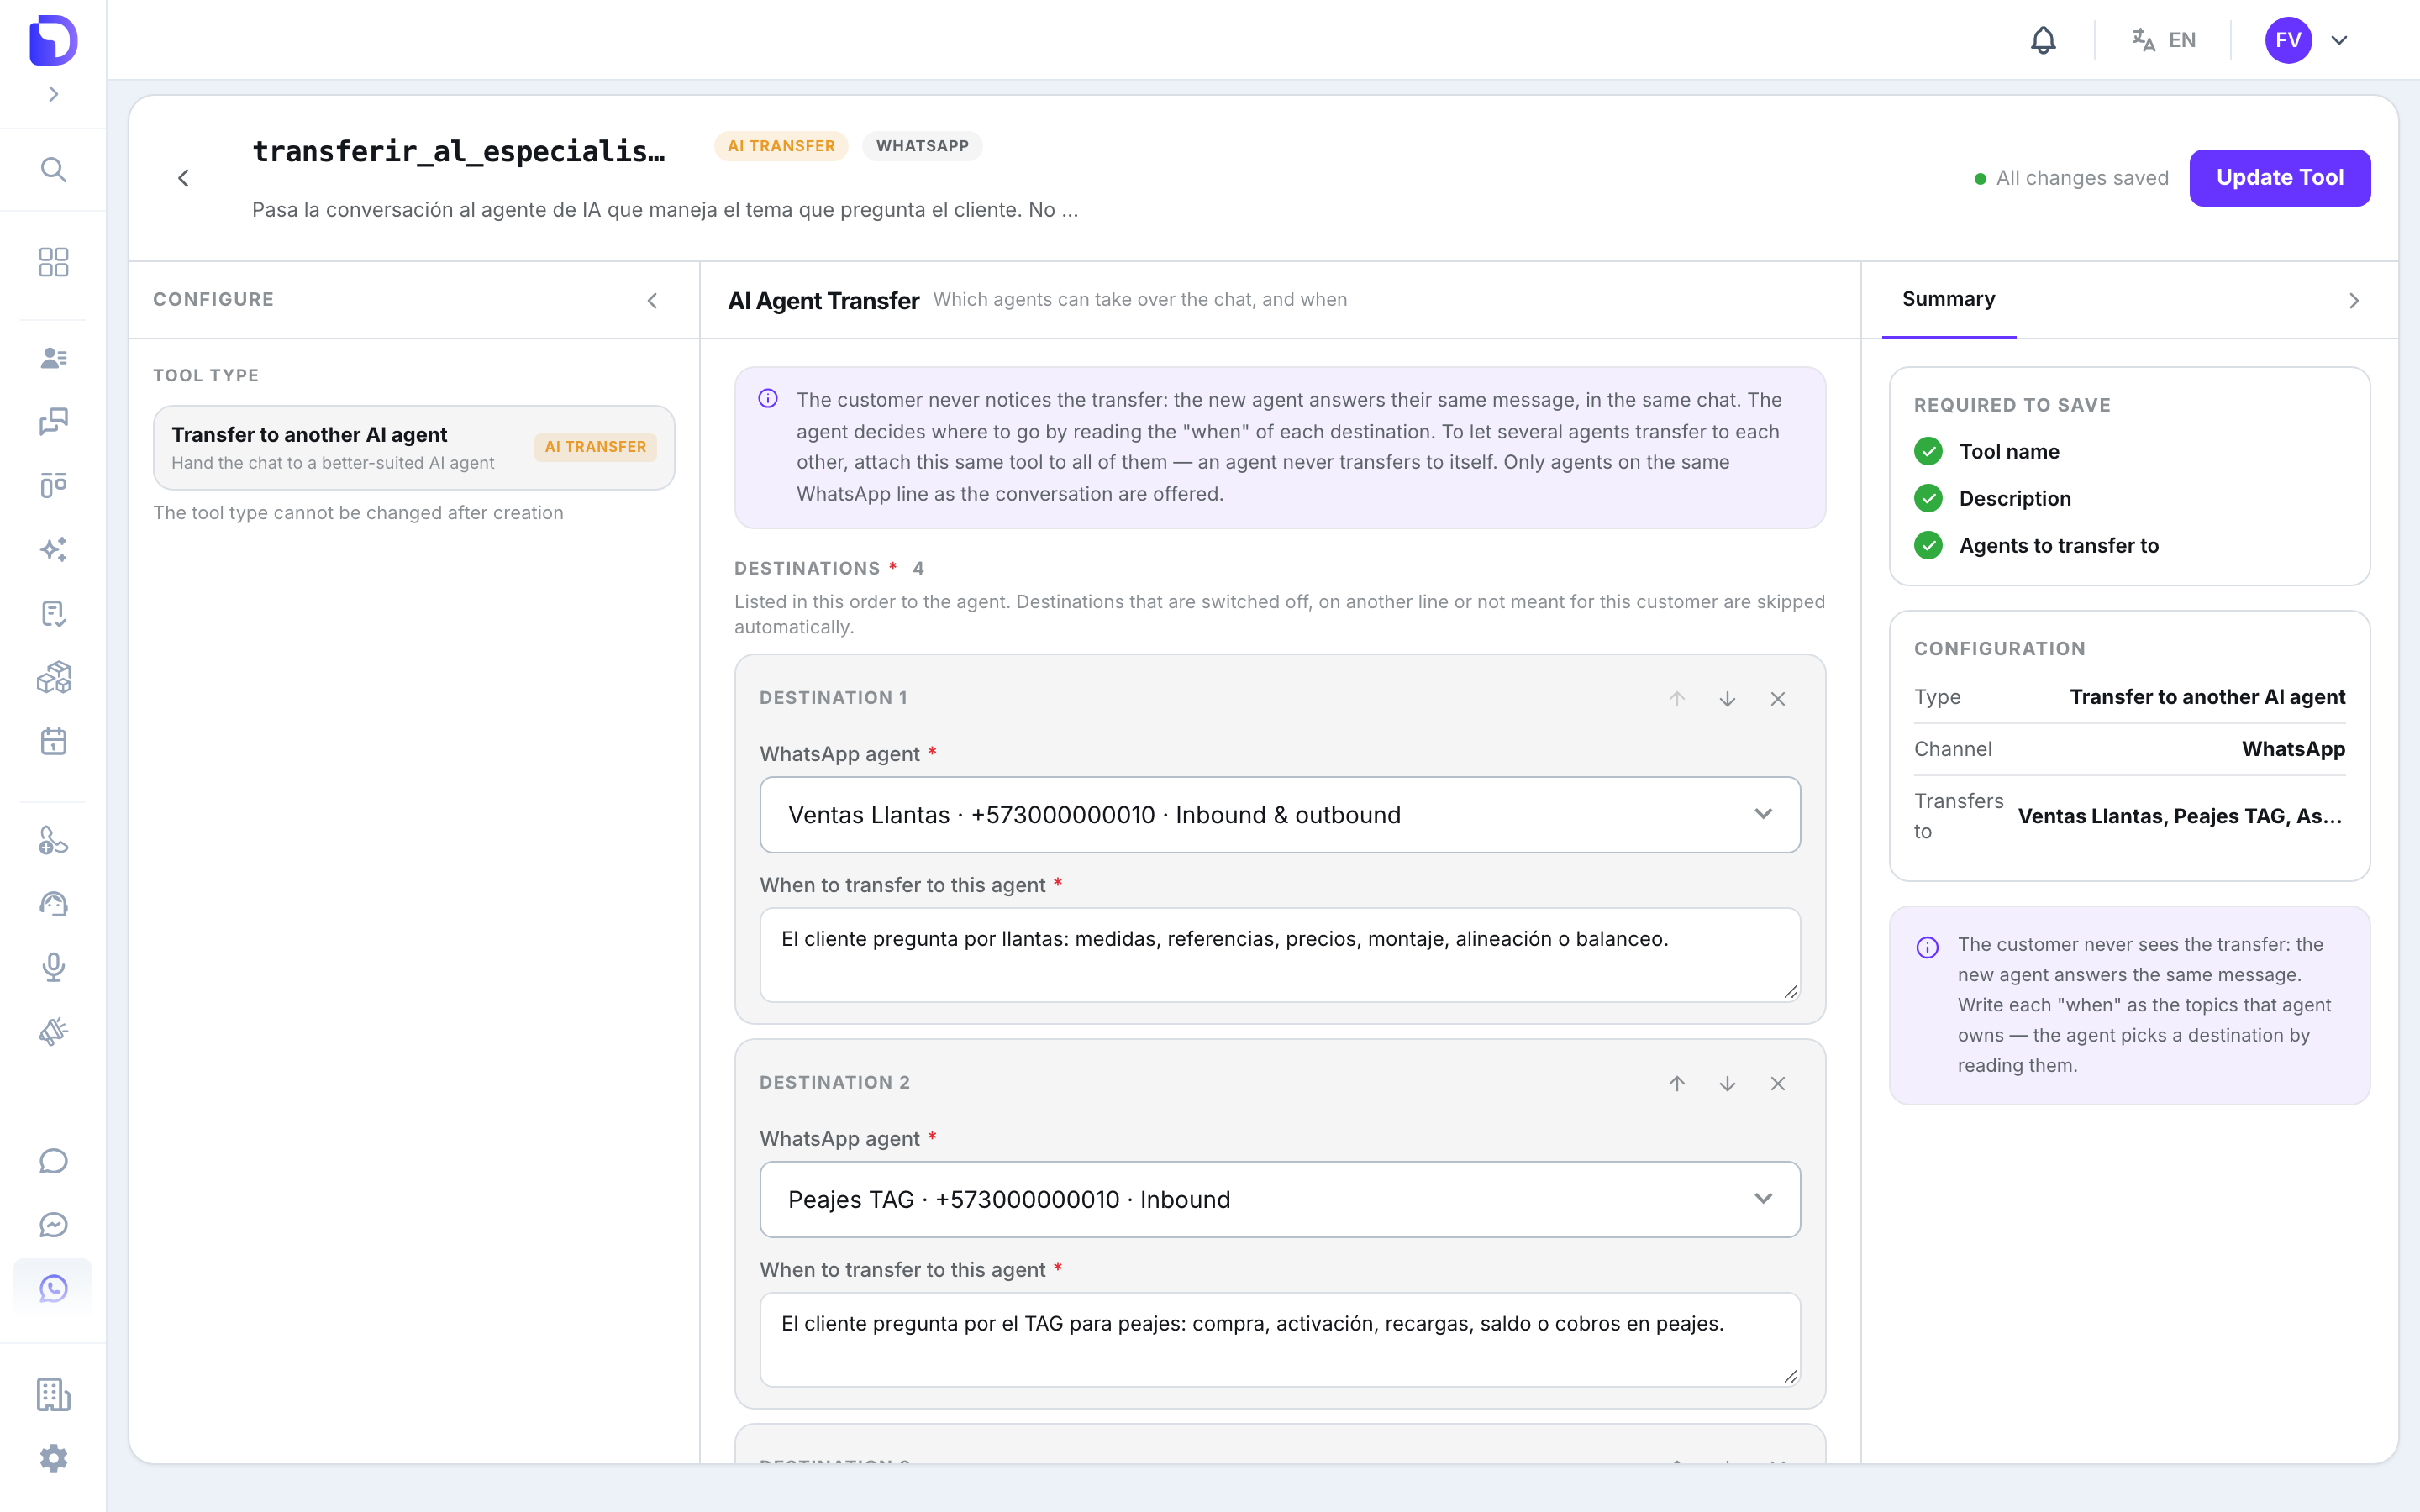The image size is (2420, 1512).
Task: Click the tool description starting 'Pasa la conversación'
Action: (664, 210)
